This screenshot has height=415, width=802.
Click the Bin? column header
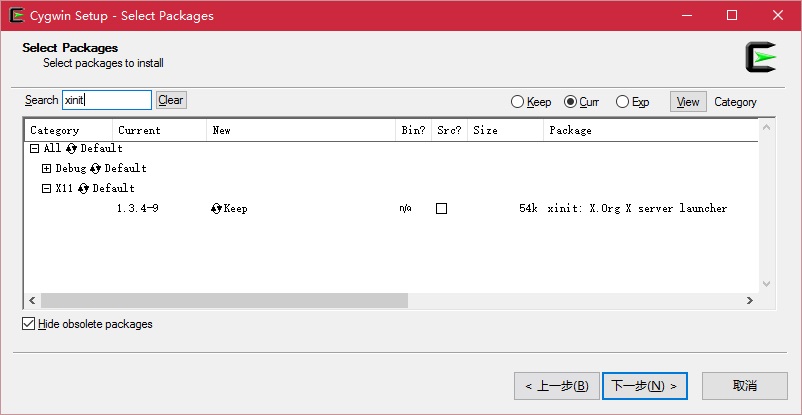[x=414, y=130]
